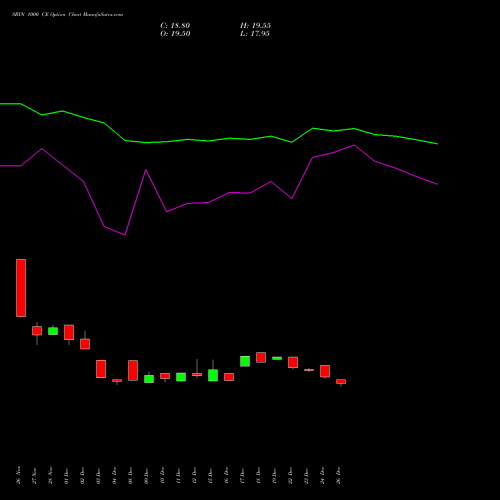The height and width of the screenshot is (500, 500).
Task: Click the low value 'L: 17.95'
Action: click(x=255, y=34)
